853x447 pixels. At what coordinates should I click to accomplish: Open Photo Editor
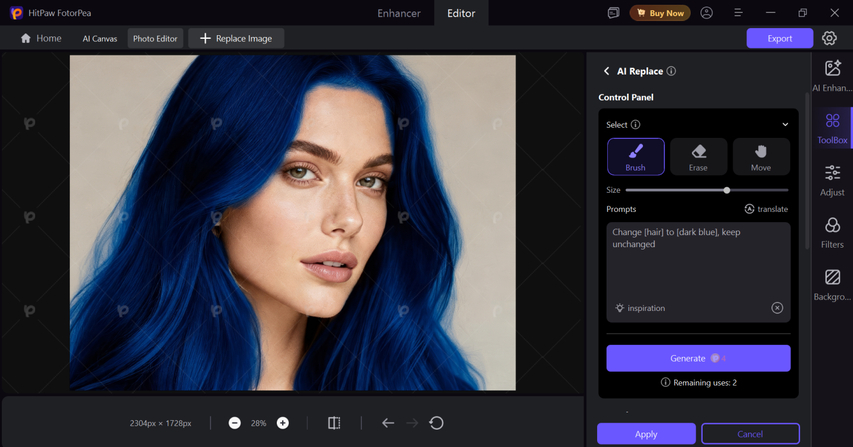(x=155, y=39)
